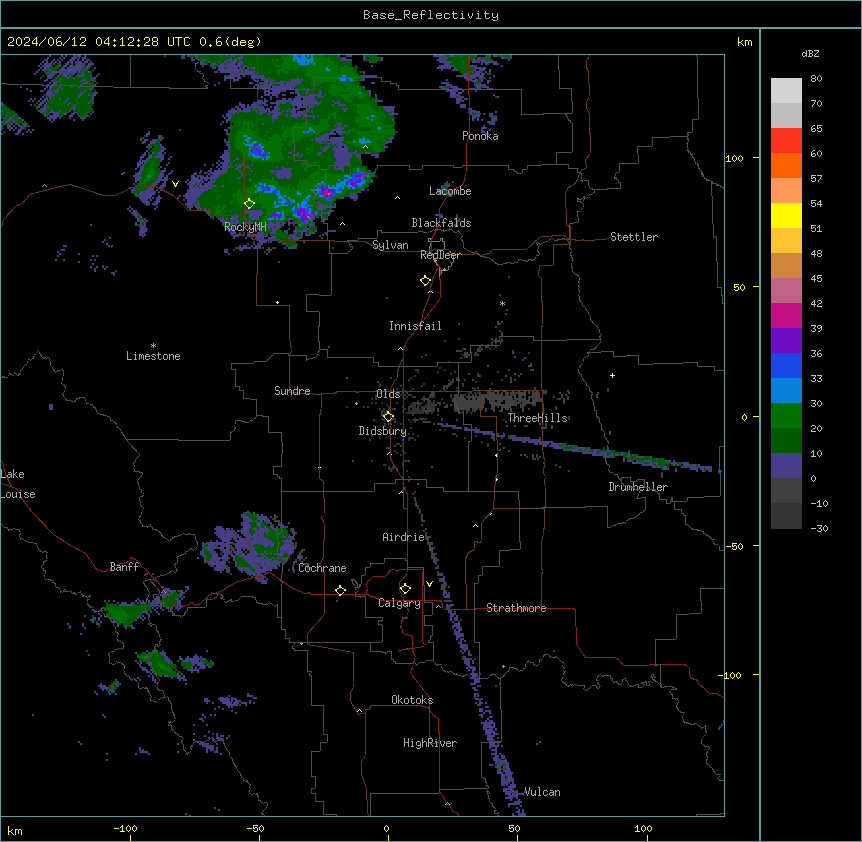Click the yellow marker above Calgary label
Viewport: 862px width, 842px height.
click(405, 589)
